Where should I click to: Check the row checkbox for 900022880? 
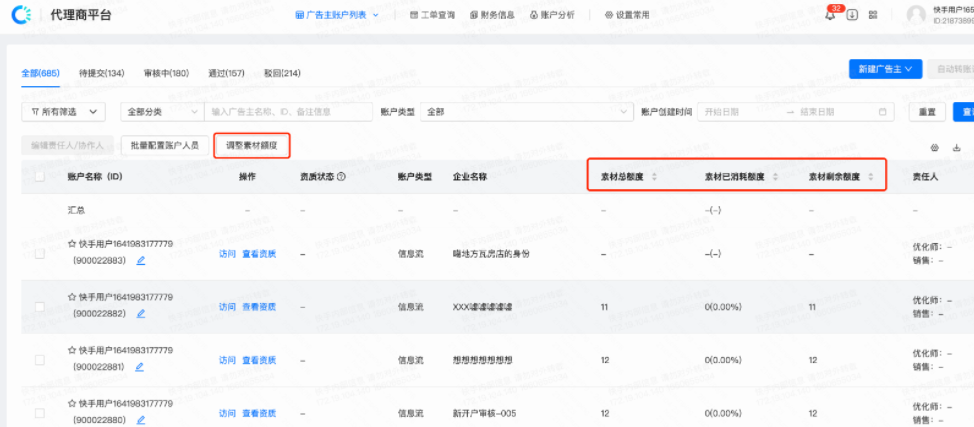tap(40, 413)
